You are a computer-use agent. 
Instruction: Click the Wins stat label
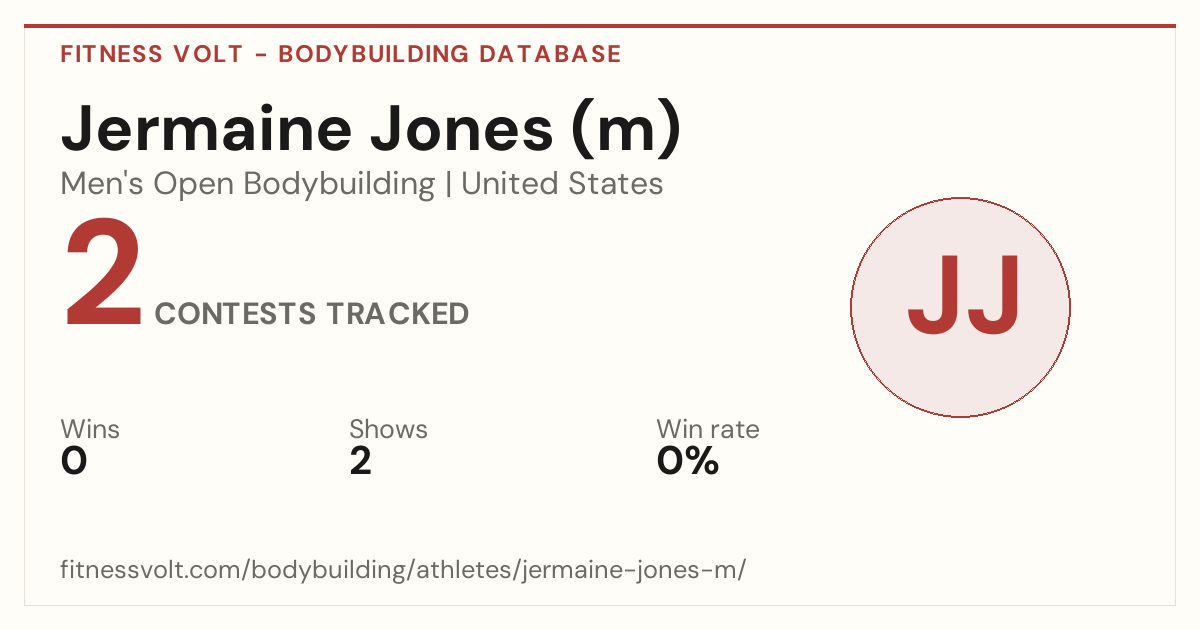90,430
